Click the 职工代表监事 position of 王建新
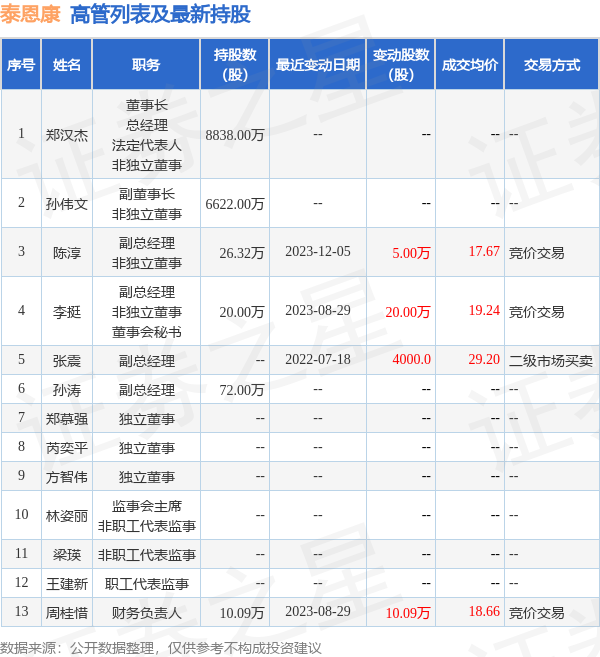This screenshot has height=657, width=600. pyautogui.click(x=146, y=584)
